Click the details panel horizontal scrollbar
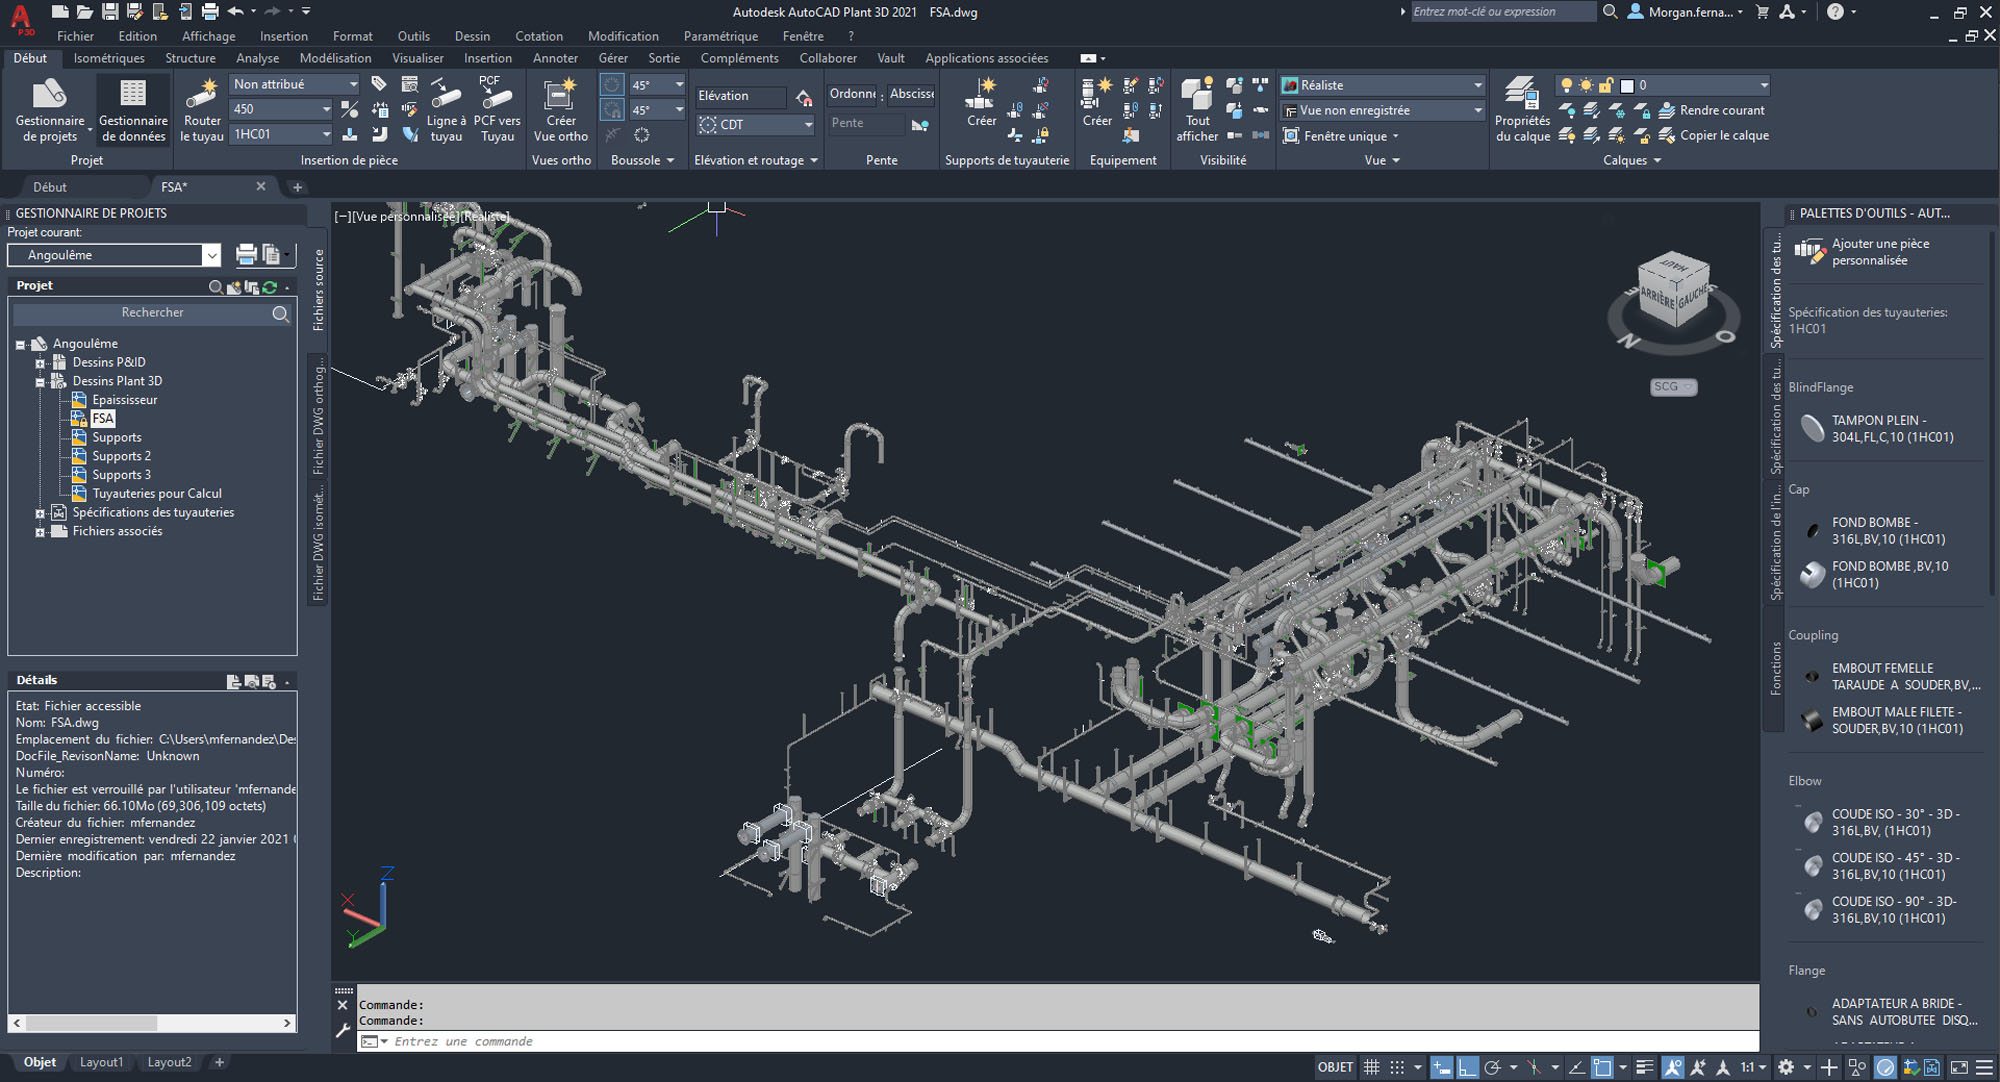Viewport: 2000px width, 1082px height. coord(152,1023)
